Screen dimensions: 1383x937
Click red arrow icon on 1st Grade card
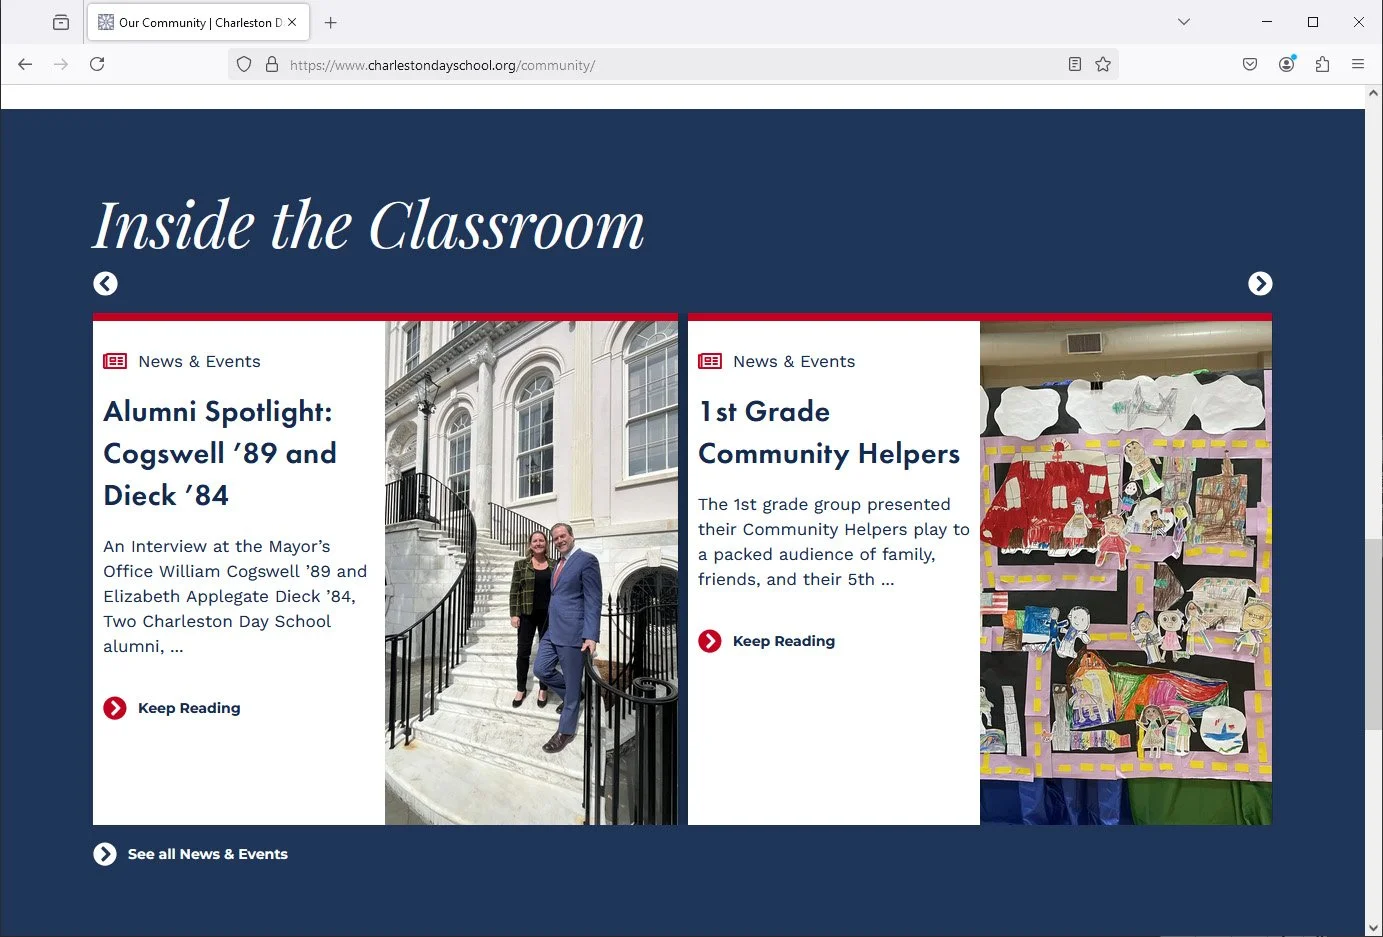(710, 641)
